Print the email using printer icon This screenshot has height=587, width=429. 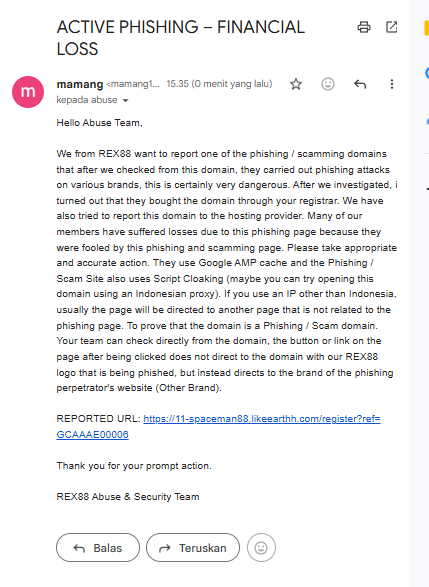click(x=364, y=27)
